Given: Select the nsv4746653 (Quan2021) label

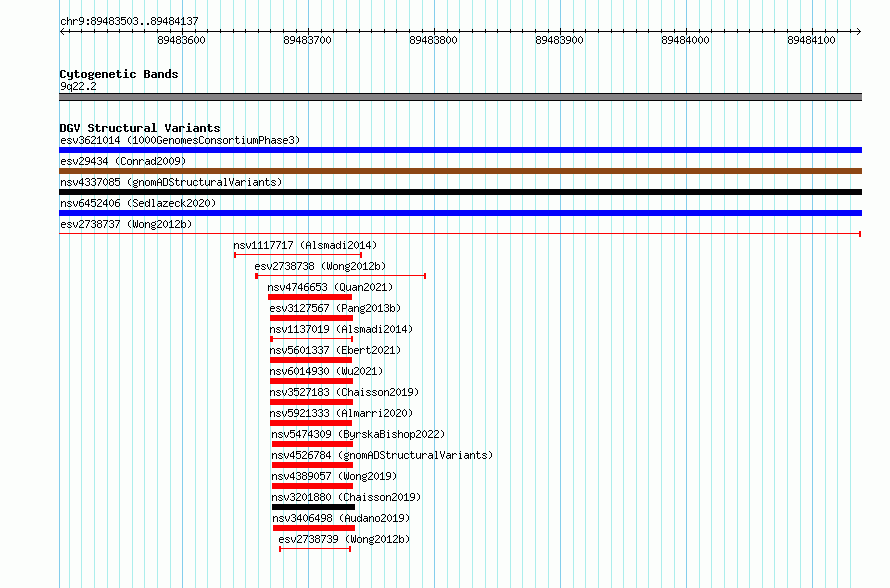Looking at the screenshot, I should pyautogui.click(x=330, y=287).
